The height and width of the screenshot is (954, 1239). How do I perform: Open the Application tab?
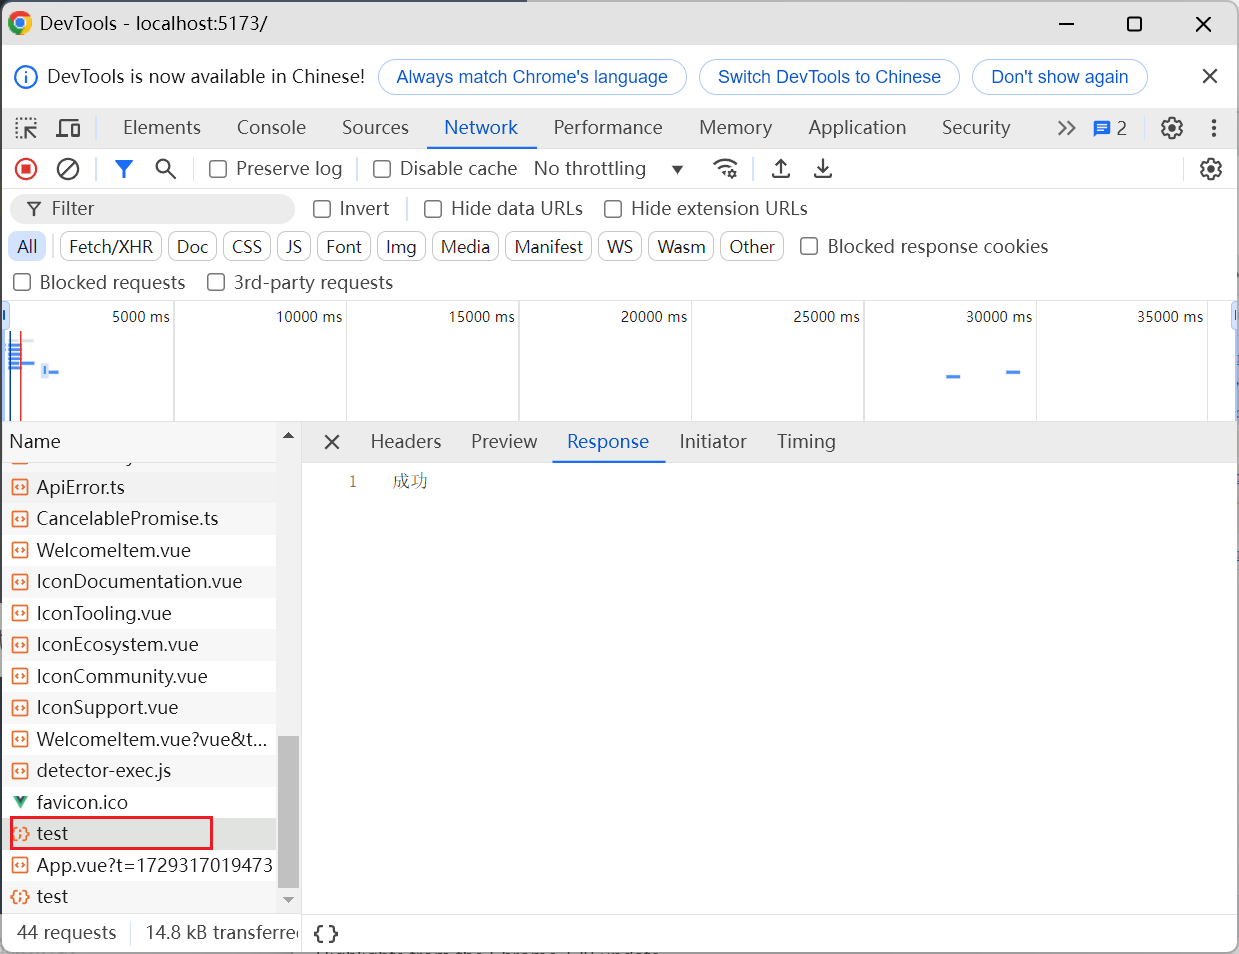point(857,128)
